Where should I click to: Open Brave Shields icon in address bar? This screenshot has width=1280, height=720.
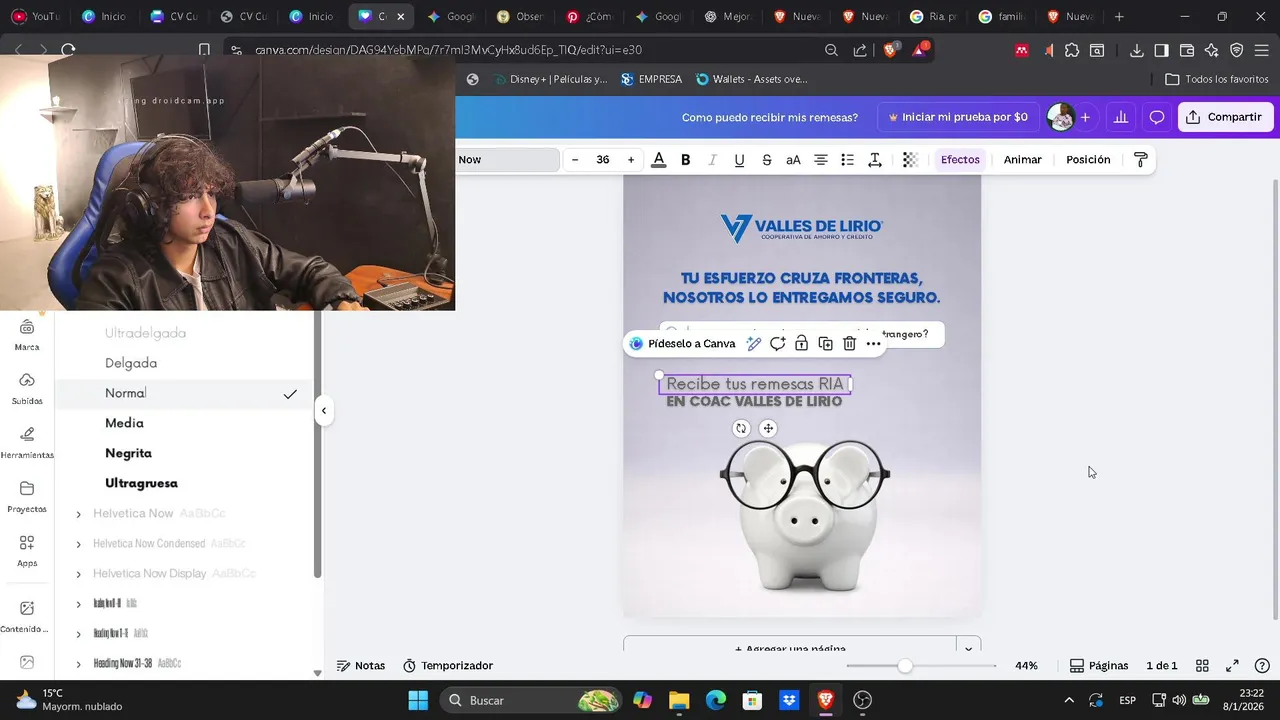click(890, 50)
